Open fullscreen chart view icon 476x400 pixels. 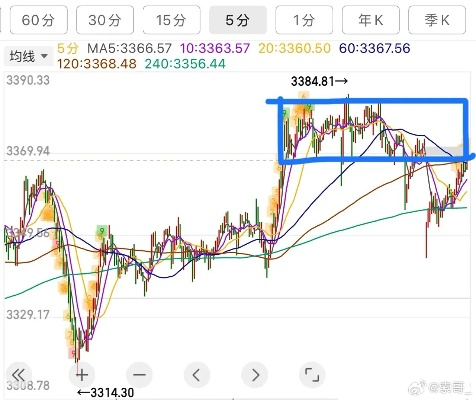(x=312, y=375)
